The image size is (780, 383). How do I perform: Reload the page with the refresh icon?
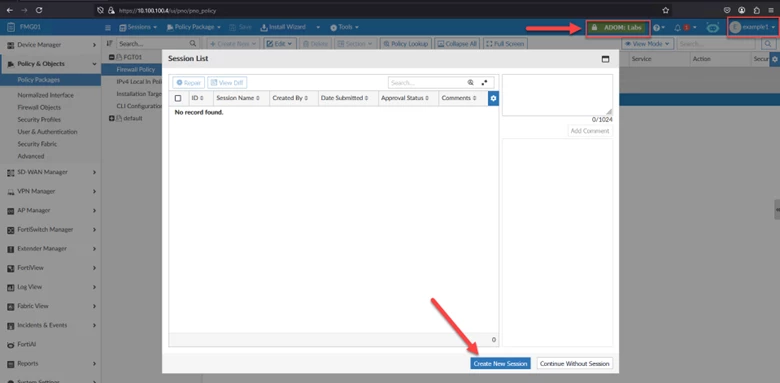(39, 10)
